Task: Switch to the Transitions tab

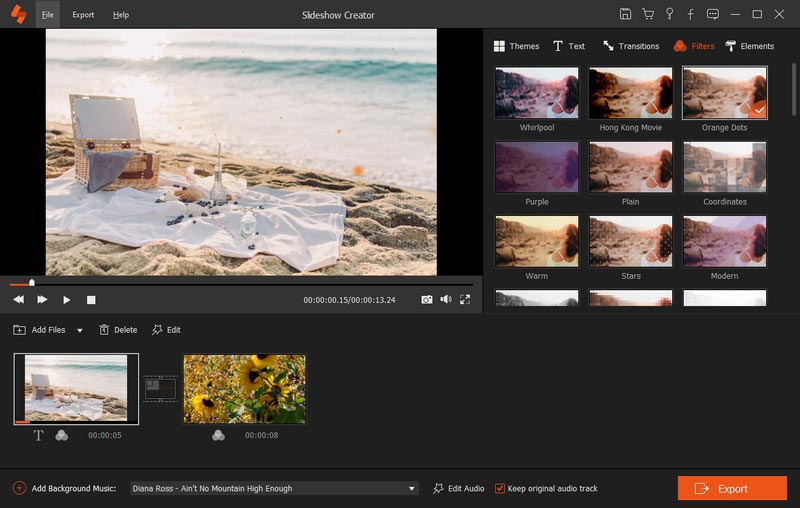Action: point(630,46)
